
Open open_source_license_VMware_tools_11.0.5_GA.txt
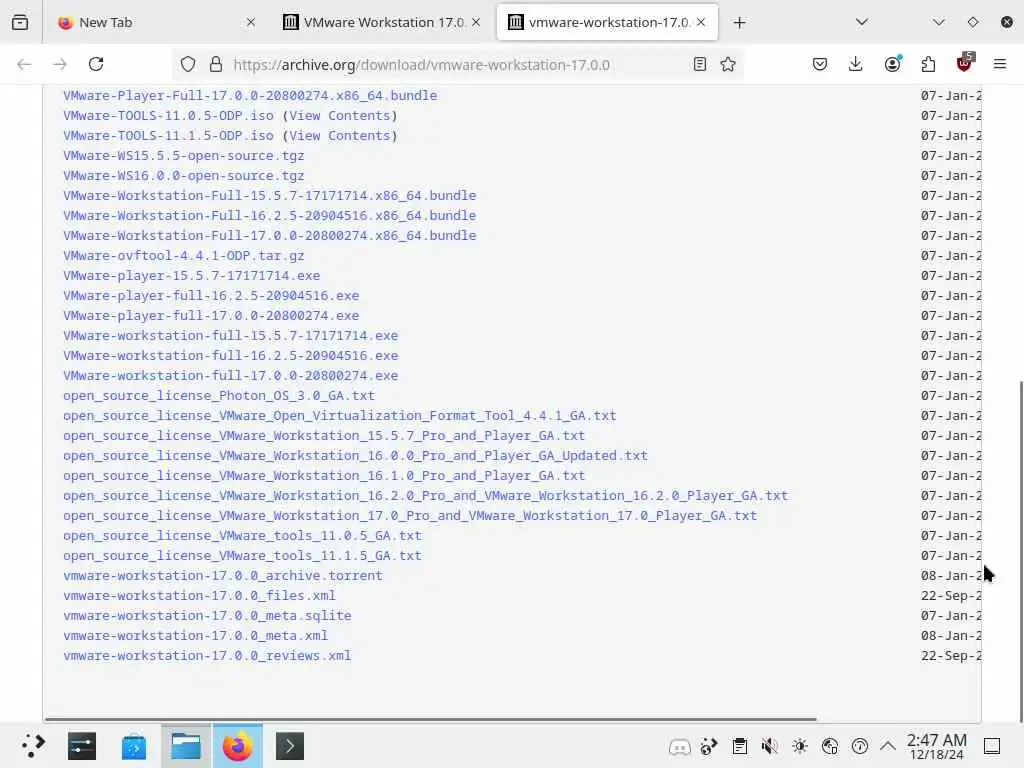[x=242, y=536]
